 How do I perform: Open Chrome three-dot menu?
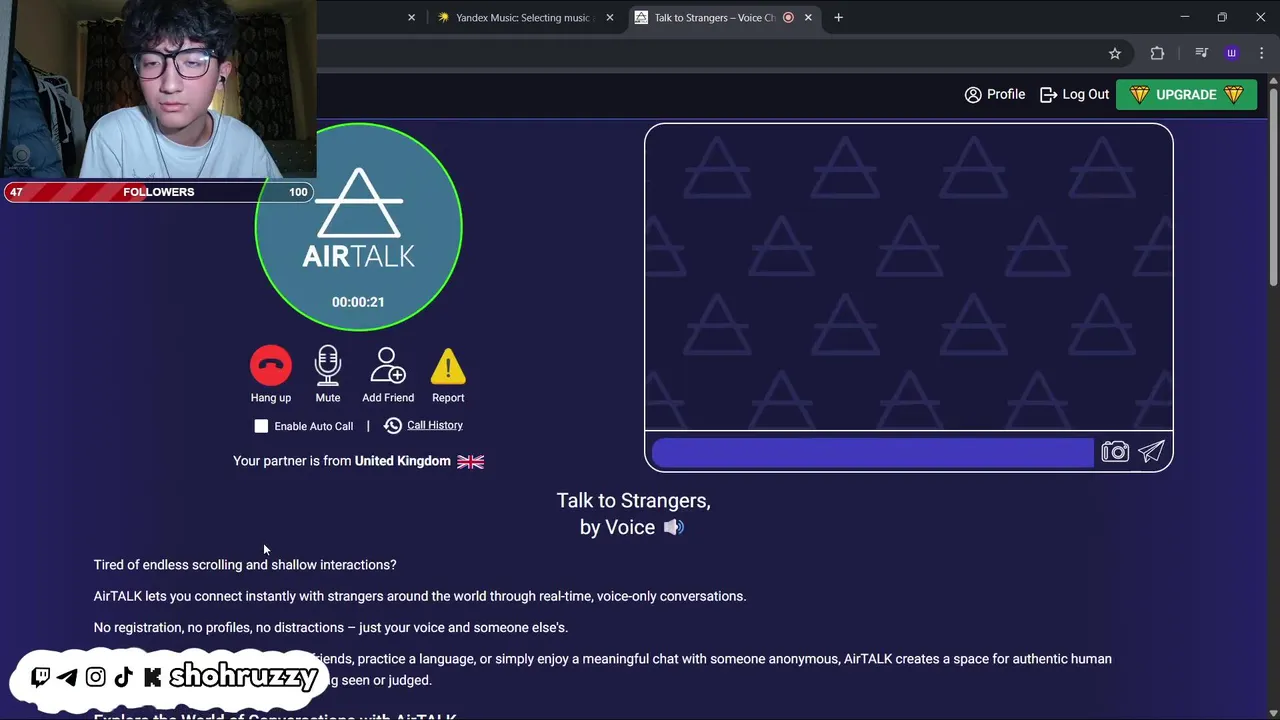[1261, 53]
